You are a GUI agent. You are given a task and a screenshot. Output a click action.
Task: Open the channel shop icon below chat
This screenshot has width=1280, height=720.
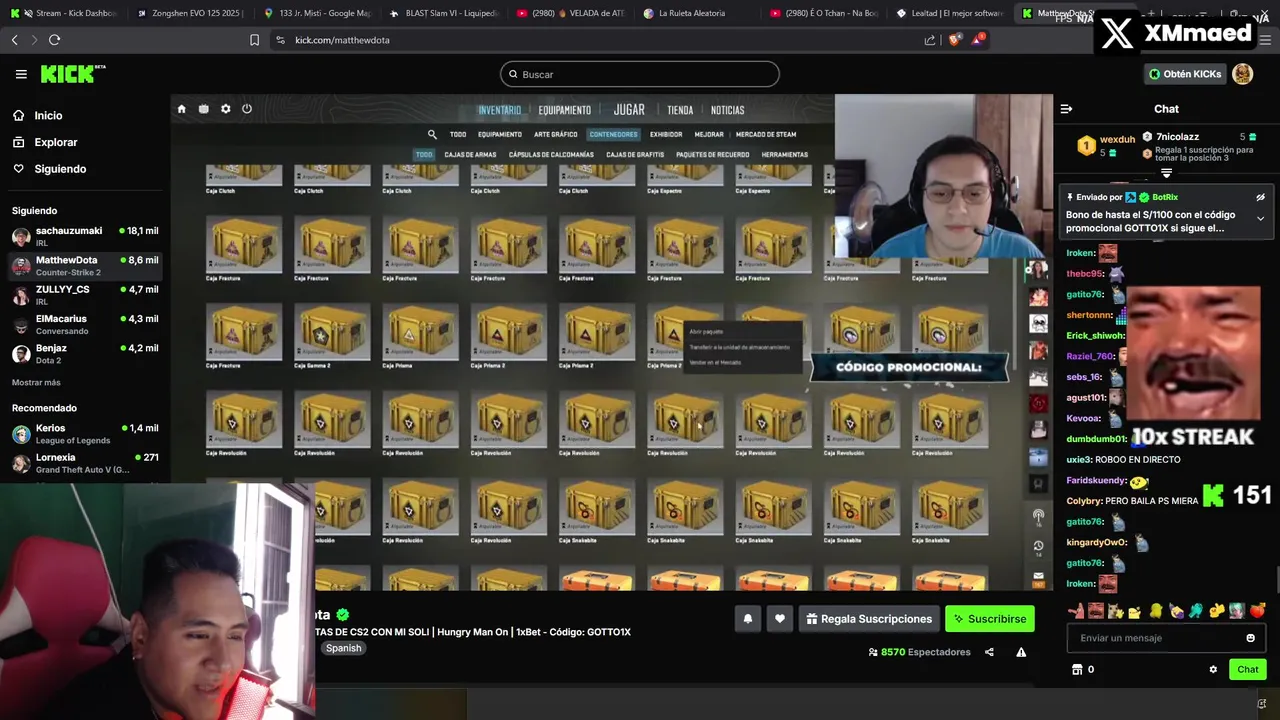(x=1077, y=670)
